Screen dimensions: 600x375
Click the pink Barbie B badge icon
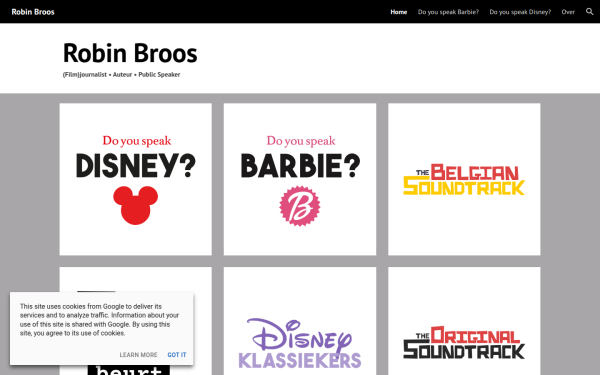300,206
